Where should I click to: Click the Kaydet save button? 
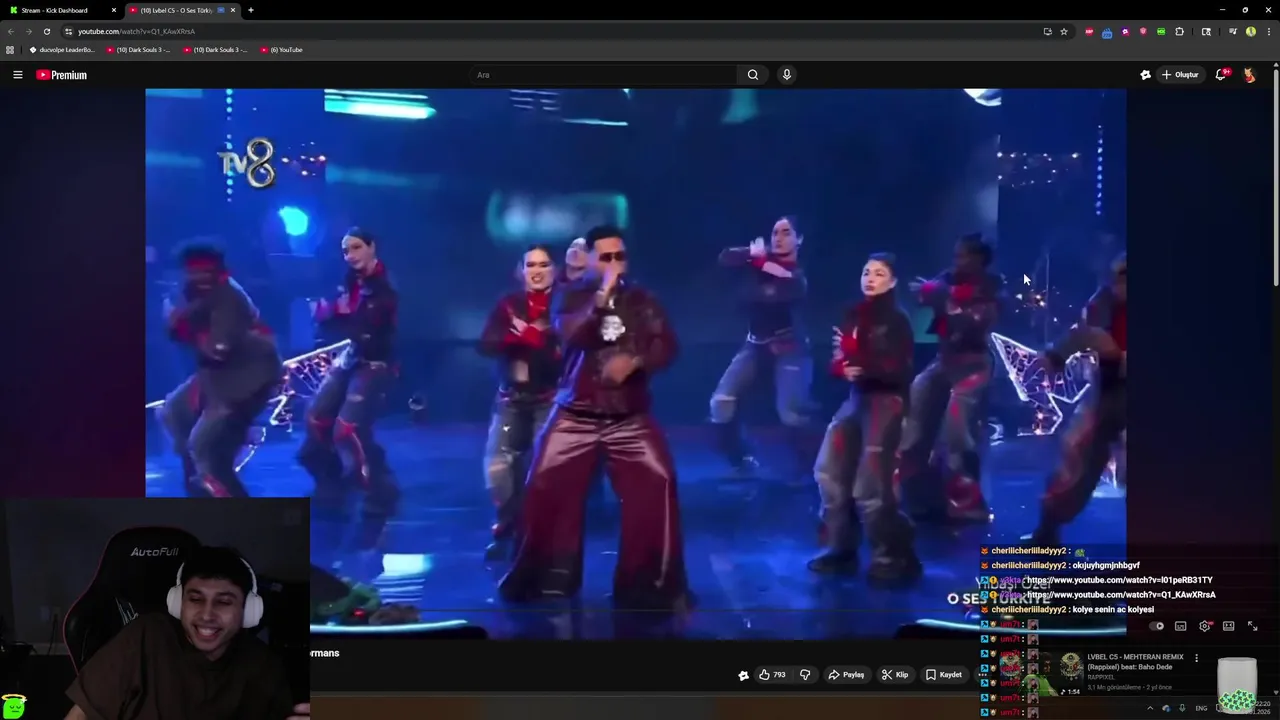(944, 675)
